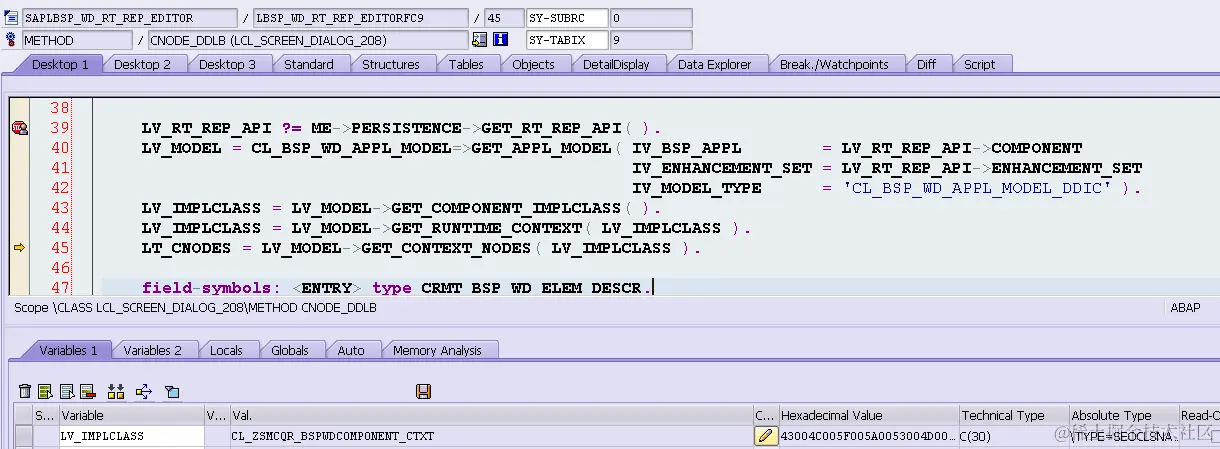This screenshot has height=449, width=1220.
Task: Switch to the Desktop 1 tab
Action: [60, 64]
